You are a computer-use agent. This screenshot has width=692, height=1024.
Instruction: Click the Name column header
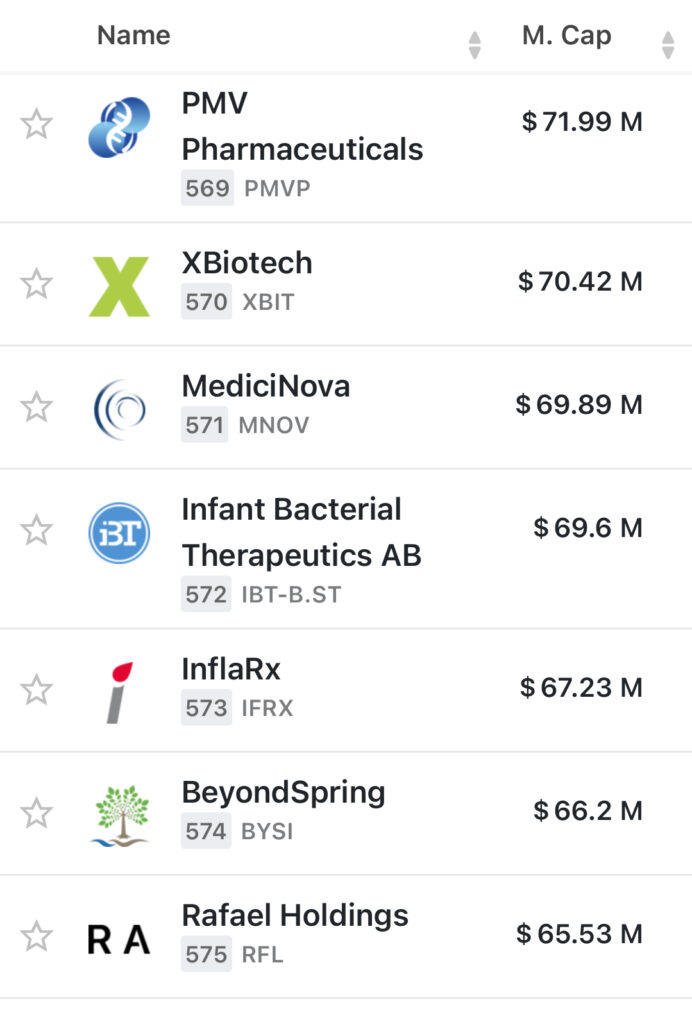[134, 36]
